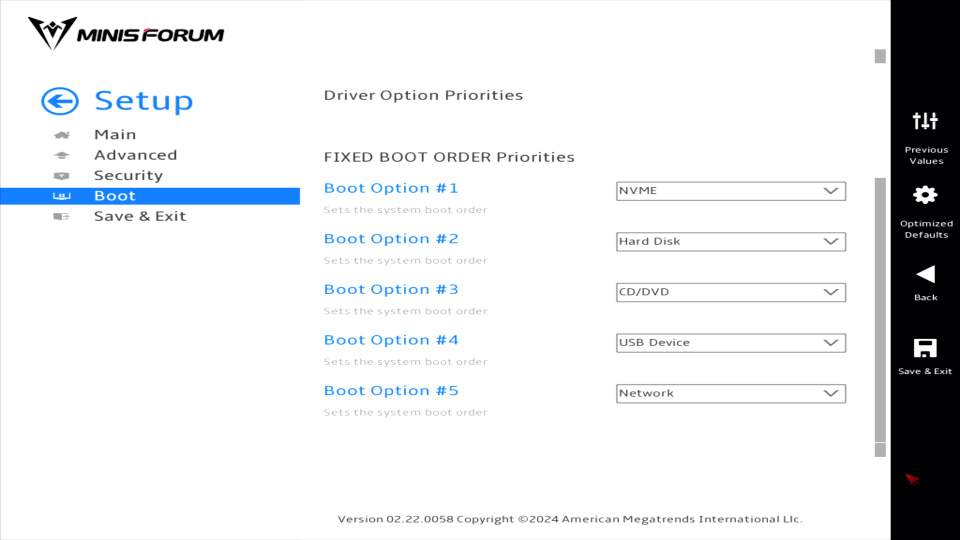
Task: Click the Optimized Defaults gear icon
Action: coord(925,195)
